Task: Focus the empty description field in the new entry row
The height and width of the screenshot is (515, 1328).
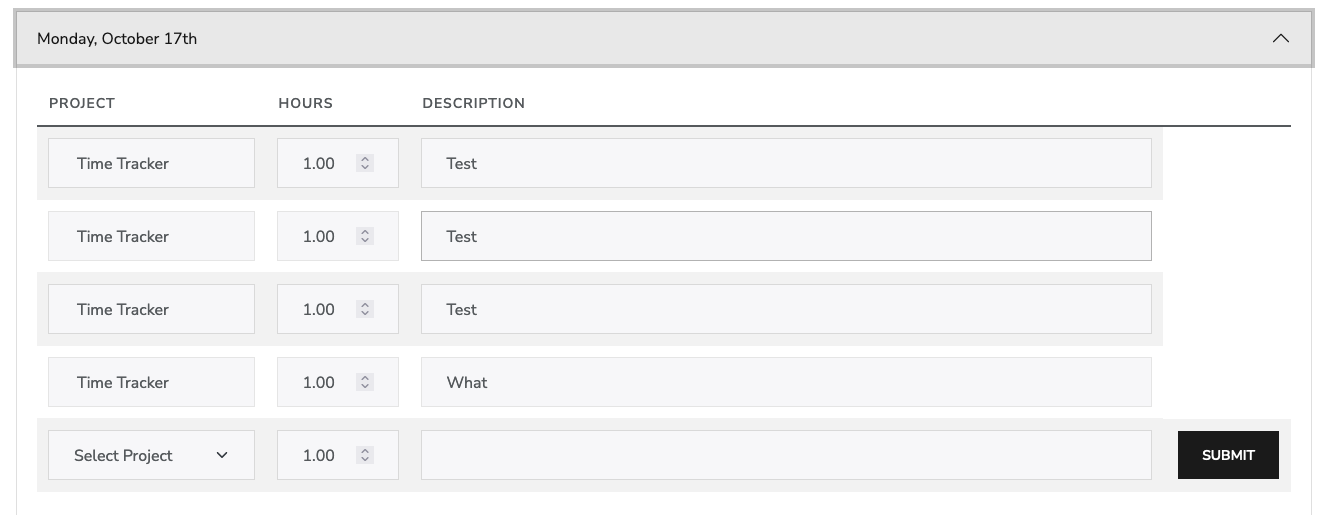Action: click(x=786, y=455)
